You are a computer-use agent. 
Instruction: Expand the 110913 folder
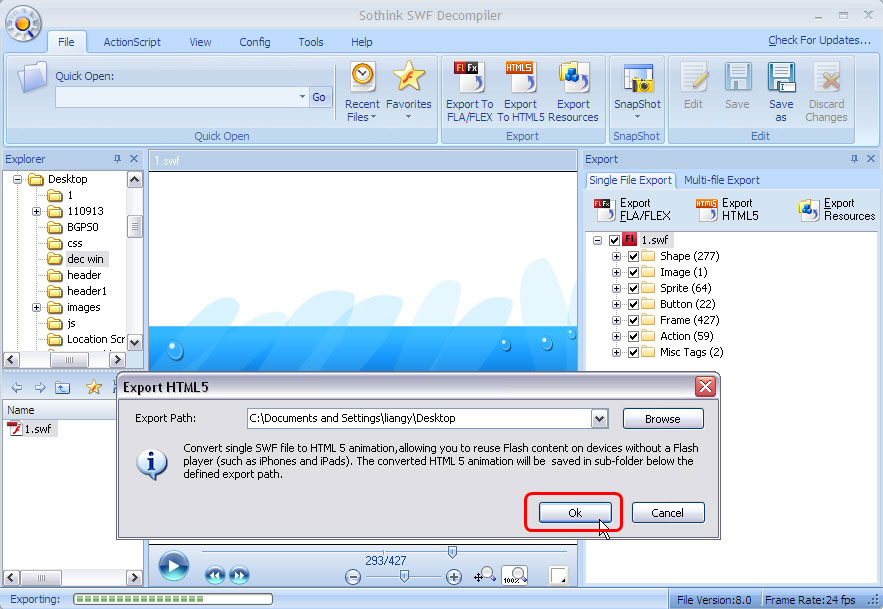click(x=37, y=212)
